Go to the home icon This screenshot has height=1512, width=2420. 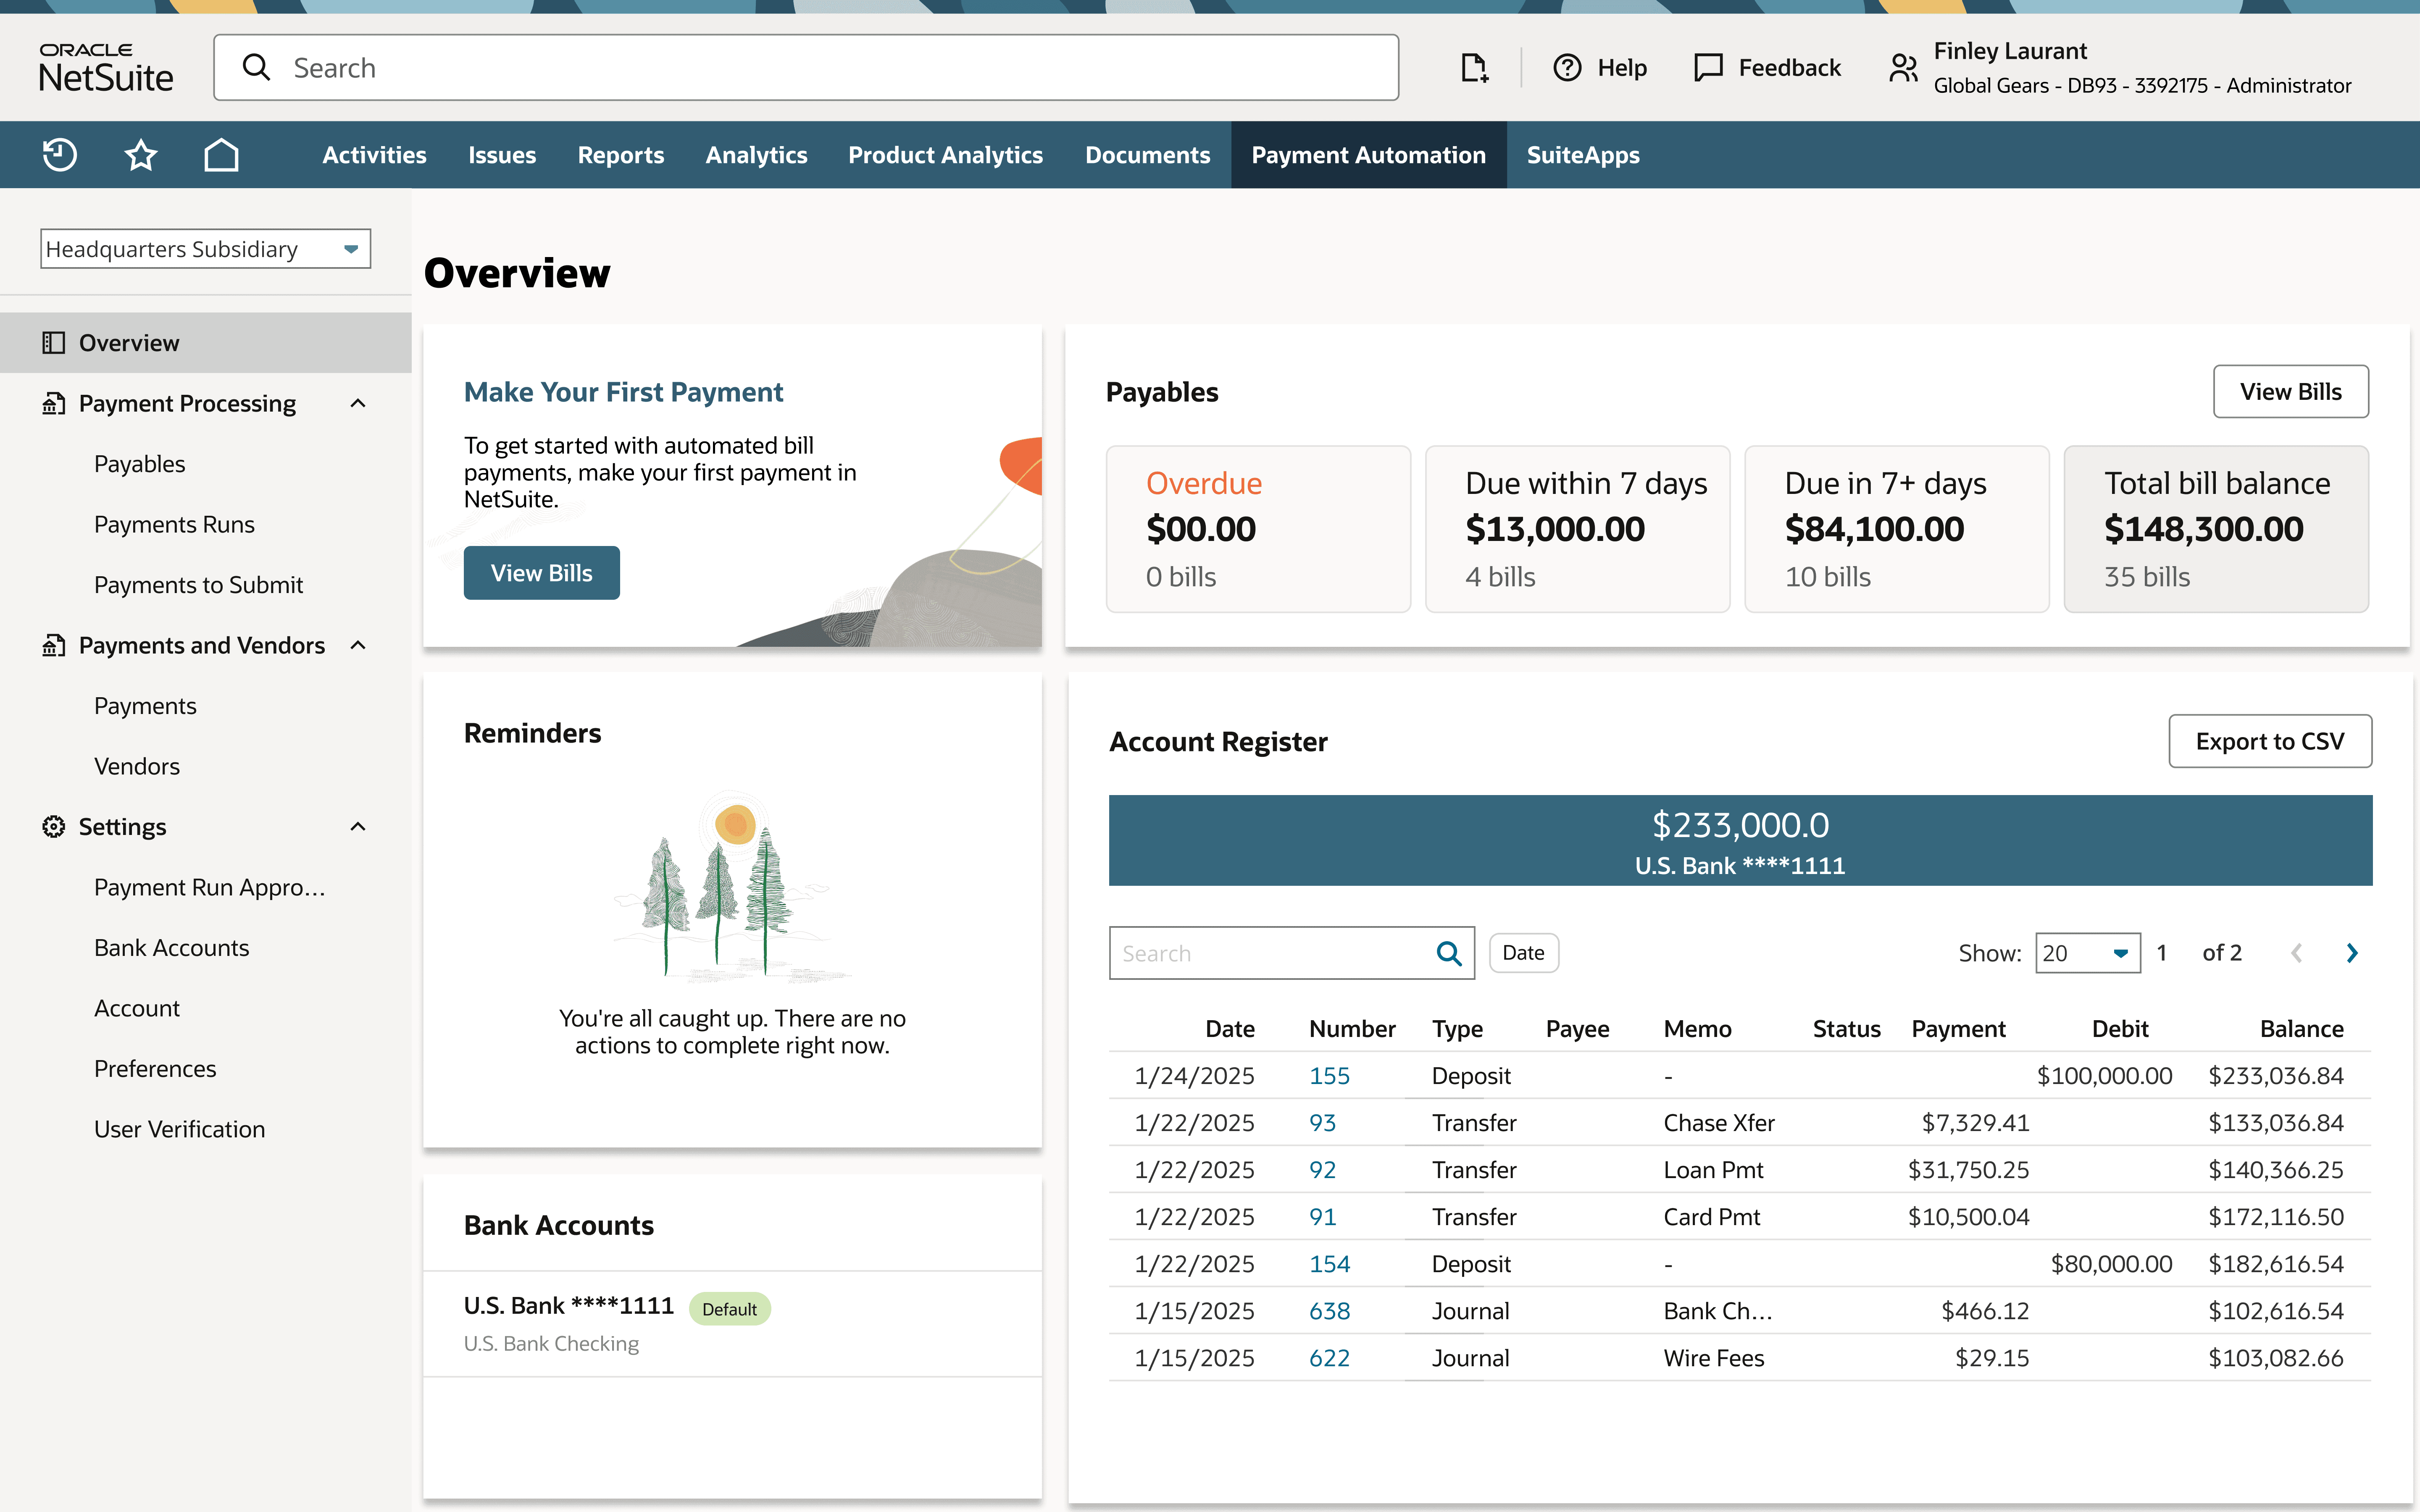221,155
